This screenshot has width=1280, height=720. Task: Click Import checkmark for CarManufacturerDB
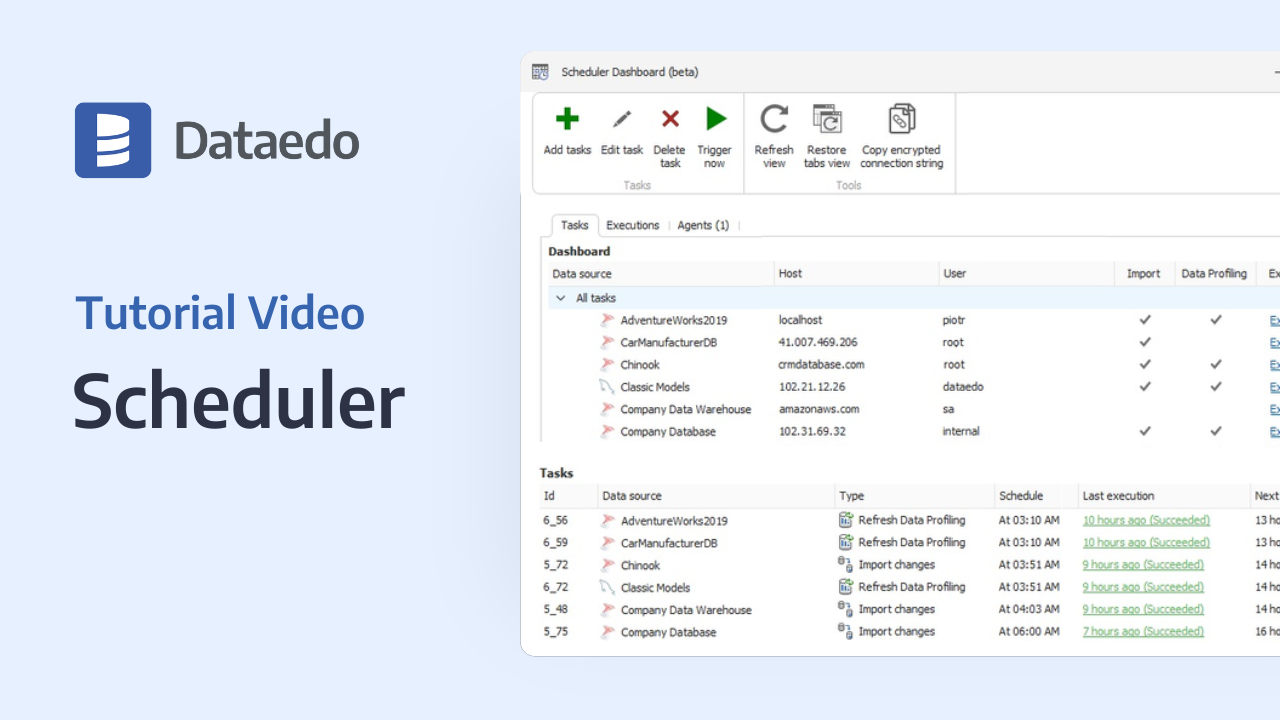point(1146,342)
